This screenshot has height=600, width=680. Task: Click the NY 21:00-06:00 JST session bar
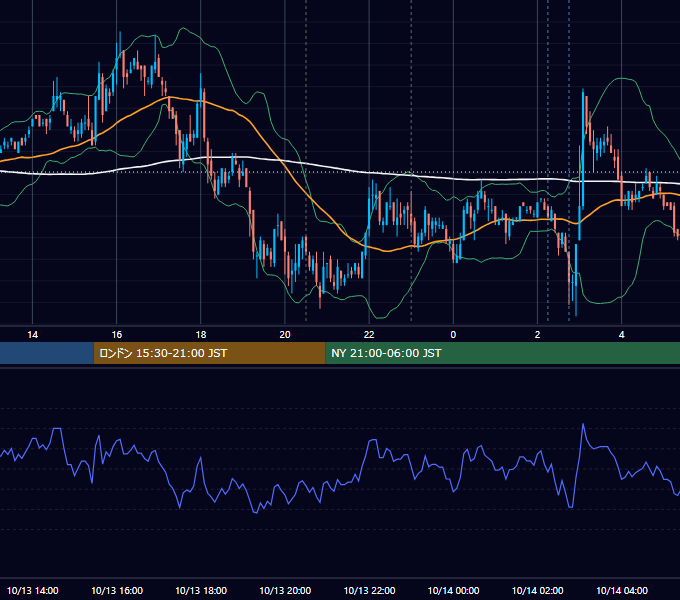pos(503,353)
